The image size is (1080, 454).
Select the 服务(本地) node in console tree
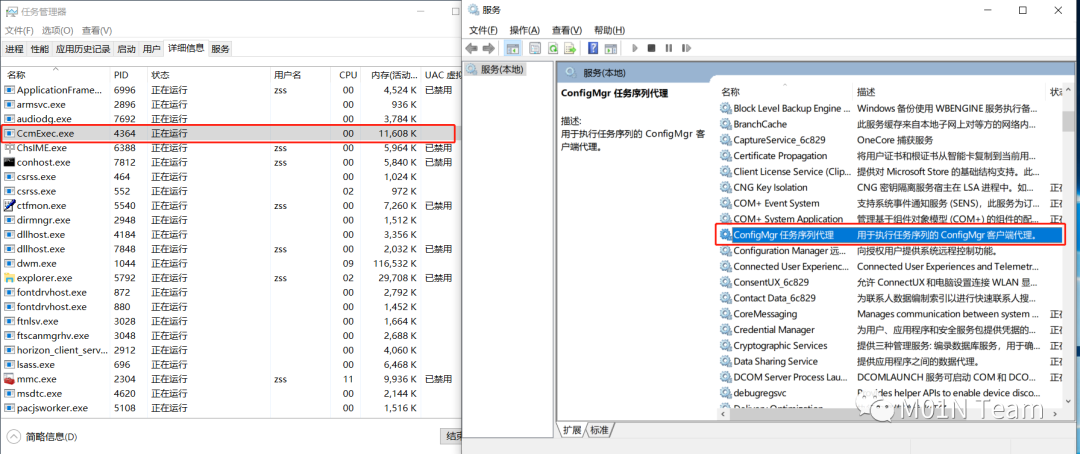point(495,69)
